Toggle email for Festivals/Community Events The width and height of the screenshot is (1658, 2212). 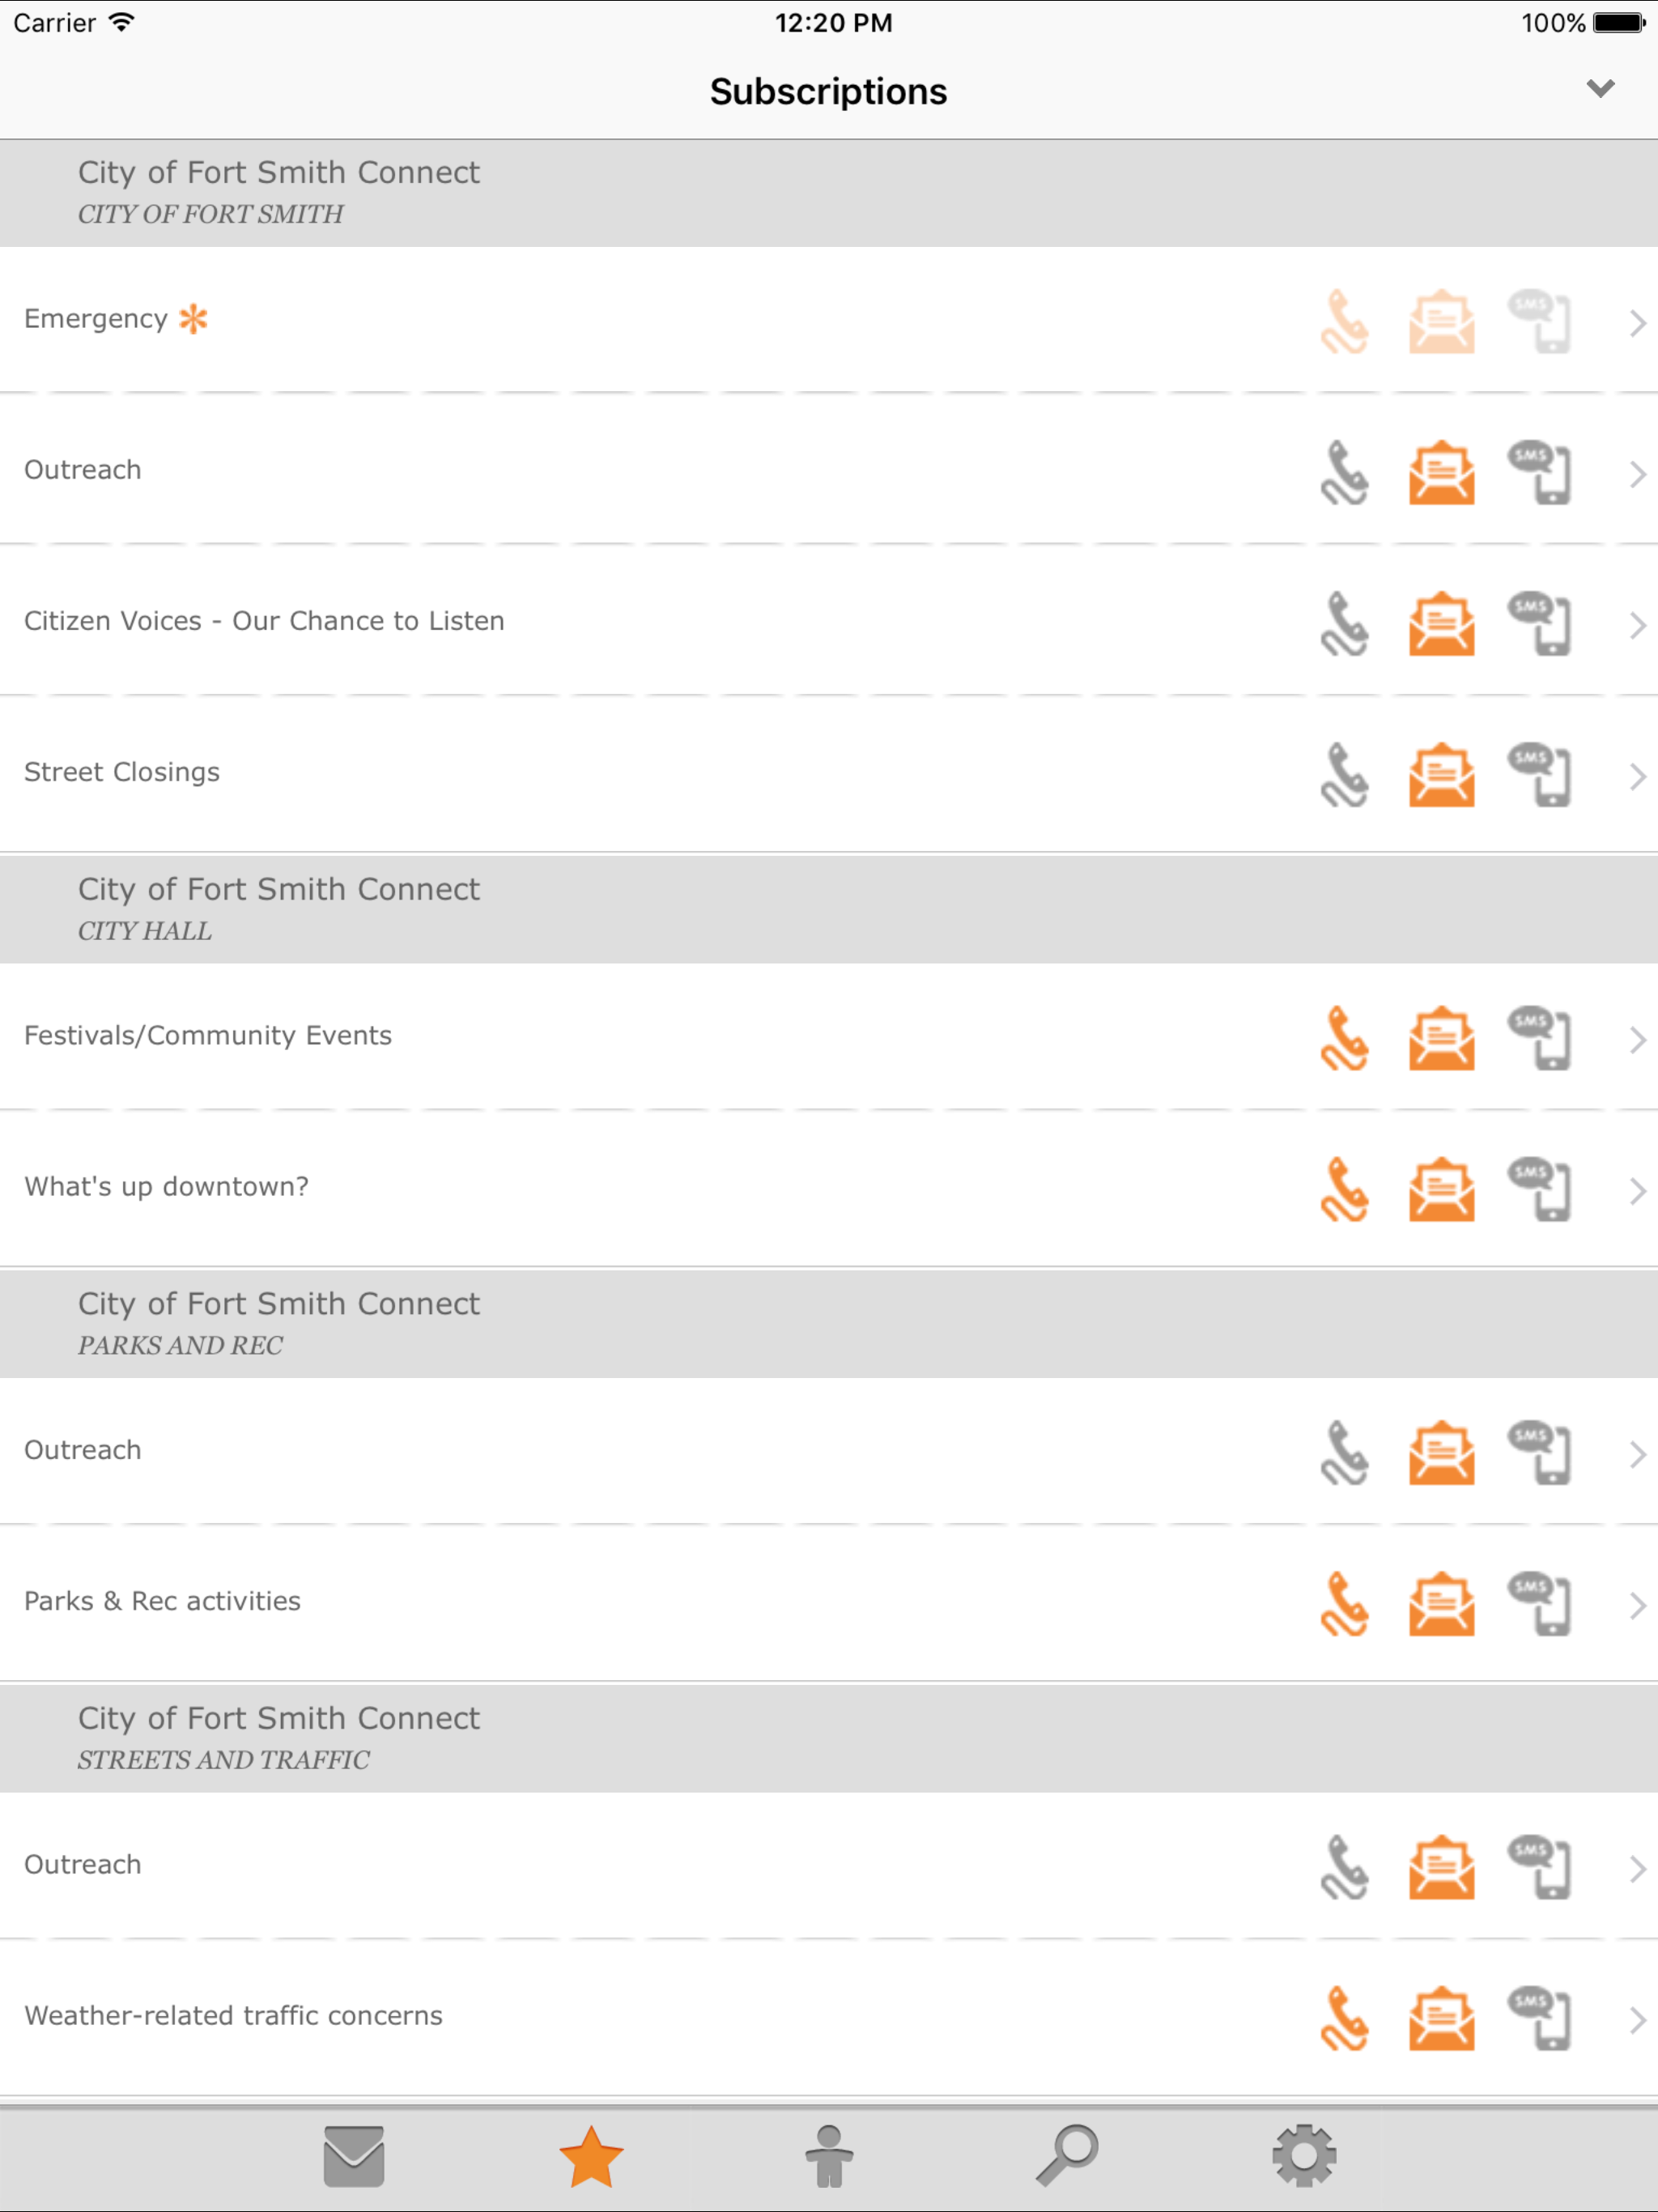tap(1441, 1038)
